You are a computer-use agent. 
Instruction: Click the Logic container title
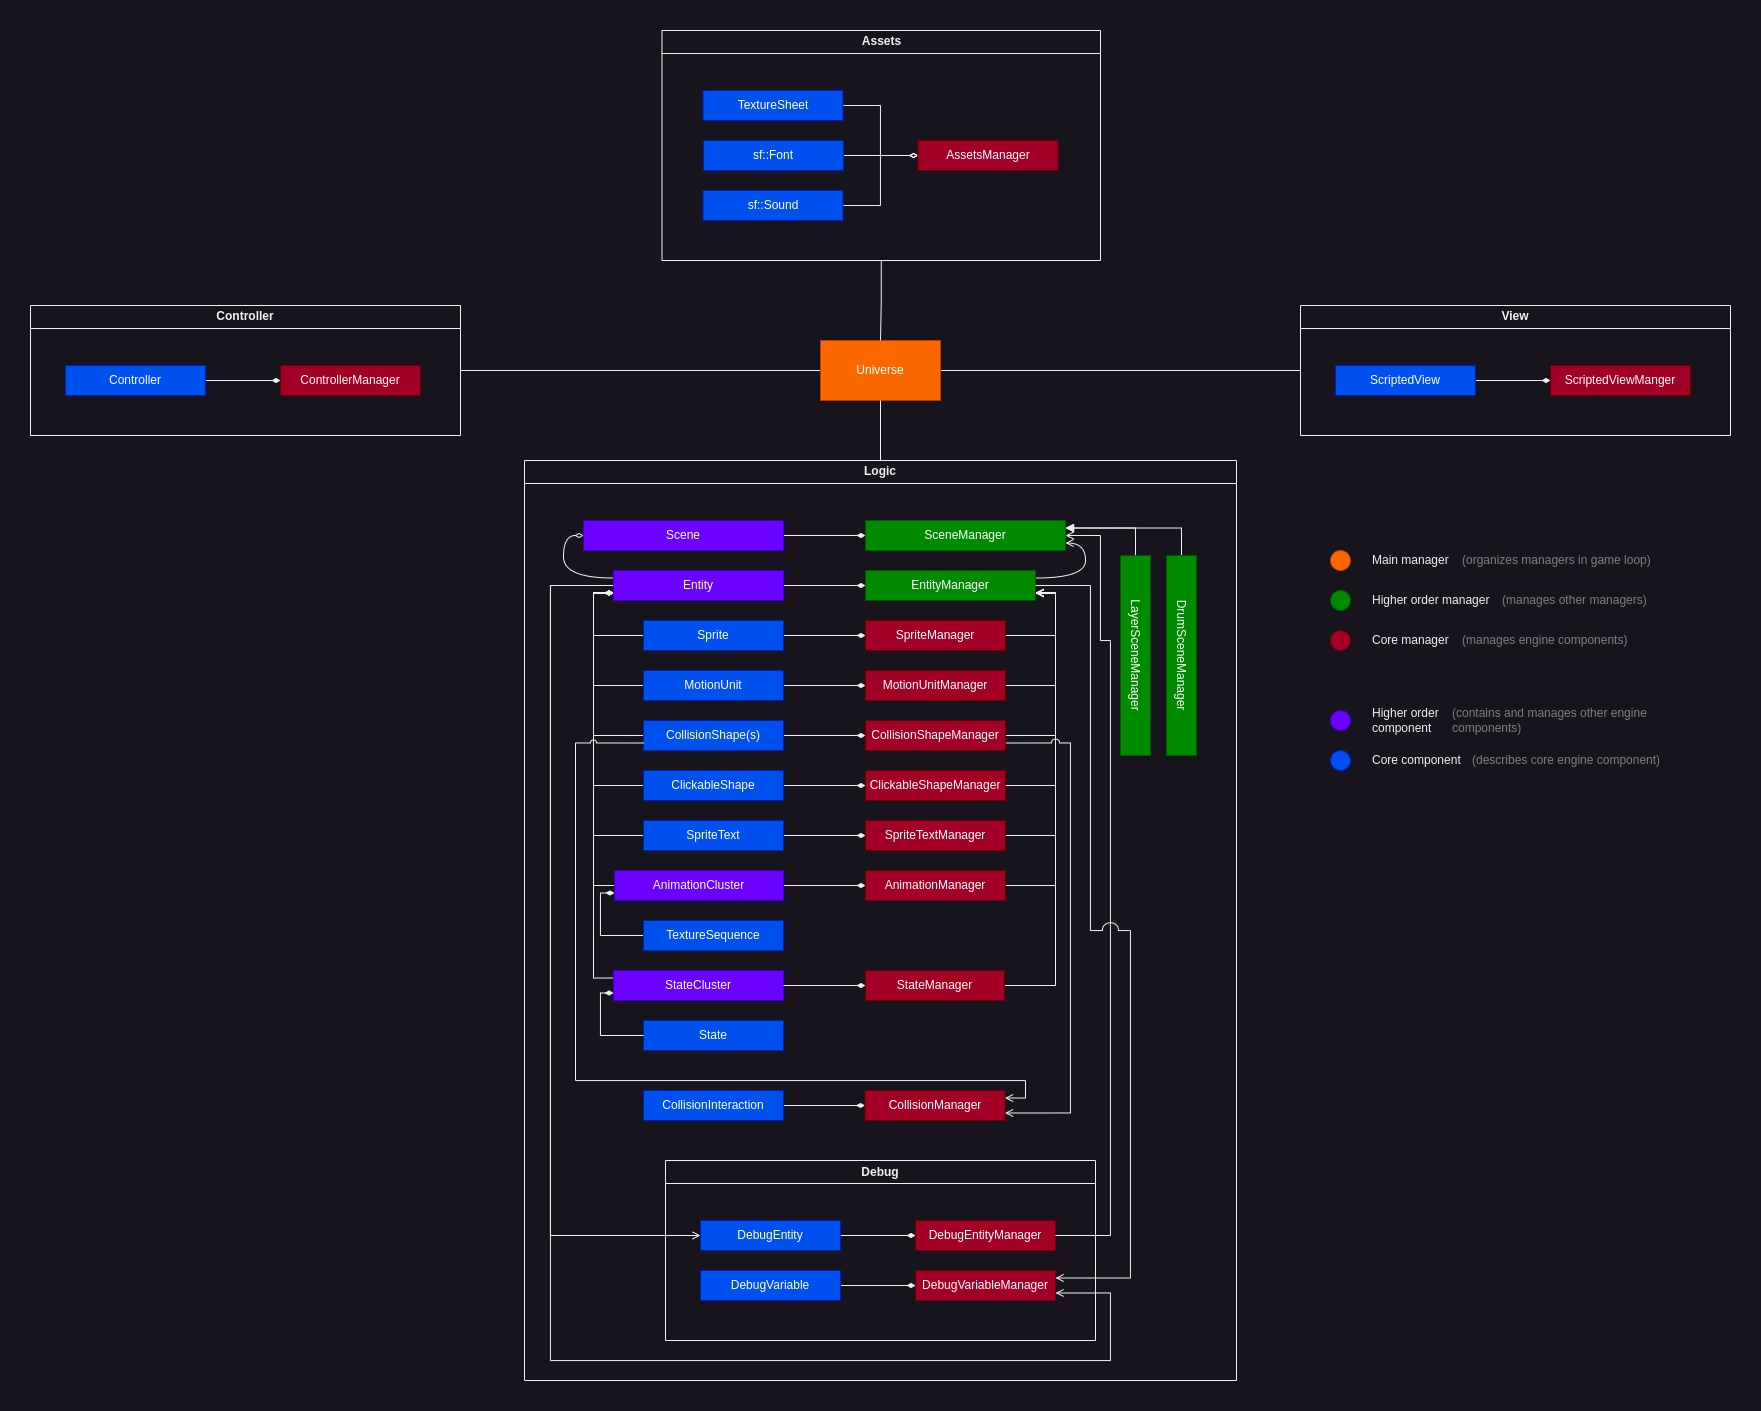point(879,471)
